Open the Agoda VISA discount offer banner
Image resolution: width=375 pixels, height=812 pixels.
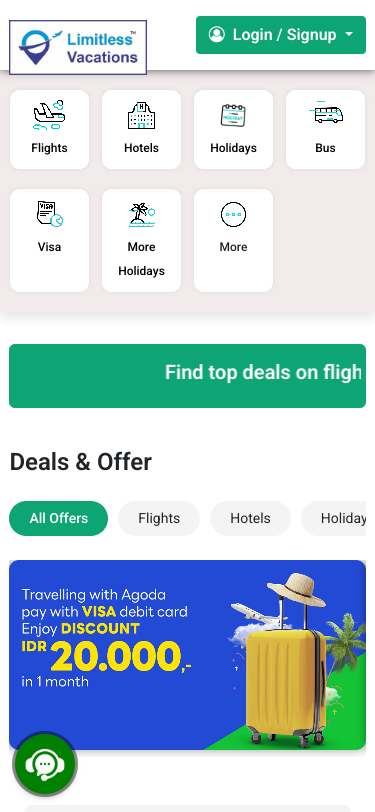click(x=188, y=655)
